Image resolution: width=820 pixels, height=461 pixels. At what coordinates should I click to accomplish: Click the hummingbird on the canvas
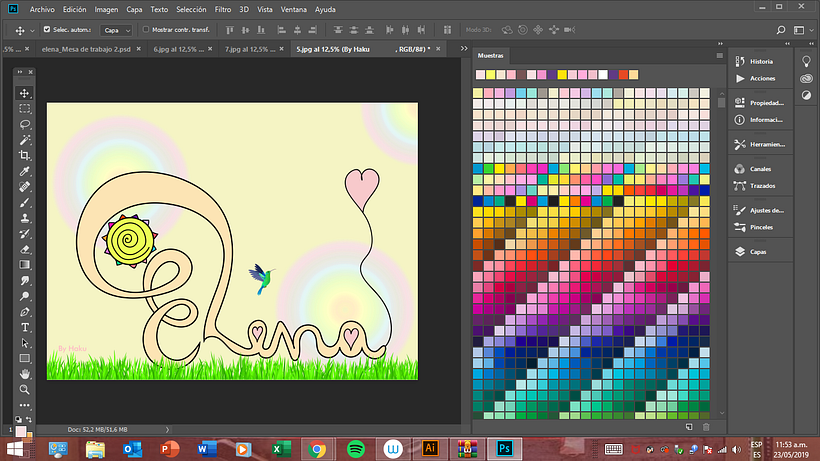[261, 278]
